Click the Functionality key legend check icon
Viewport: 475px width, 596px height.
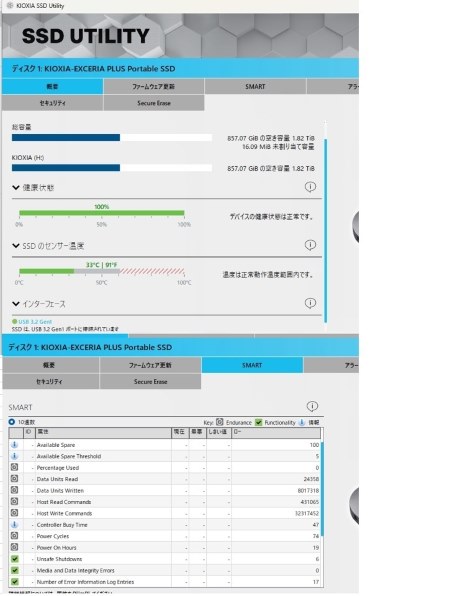258,422
